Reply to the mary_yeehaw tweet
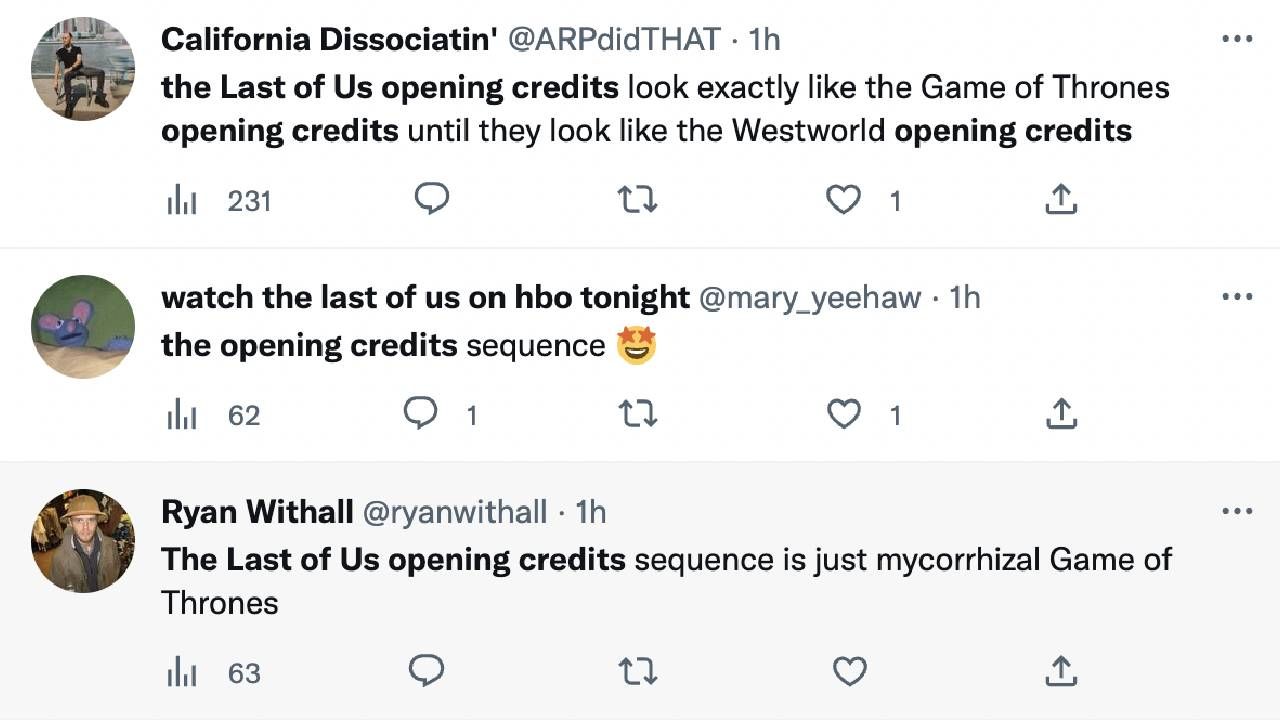 421,413
